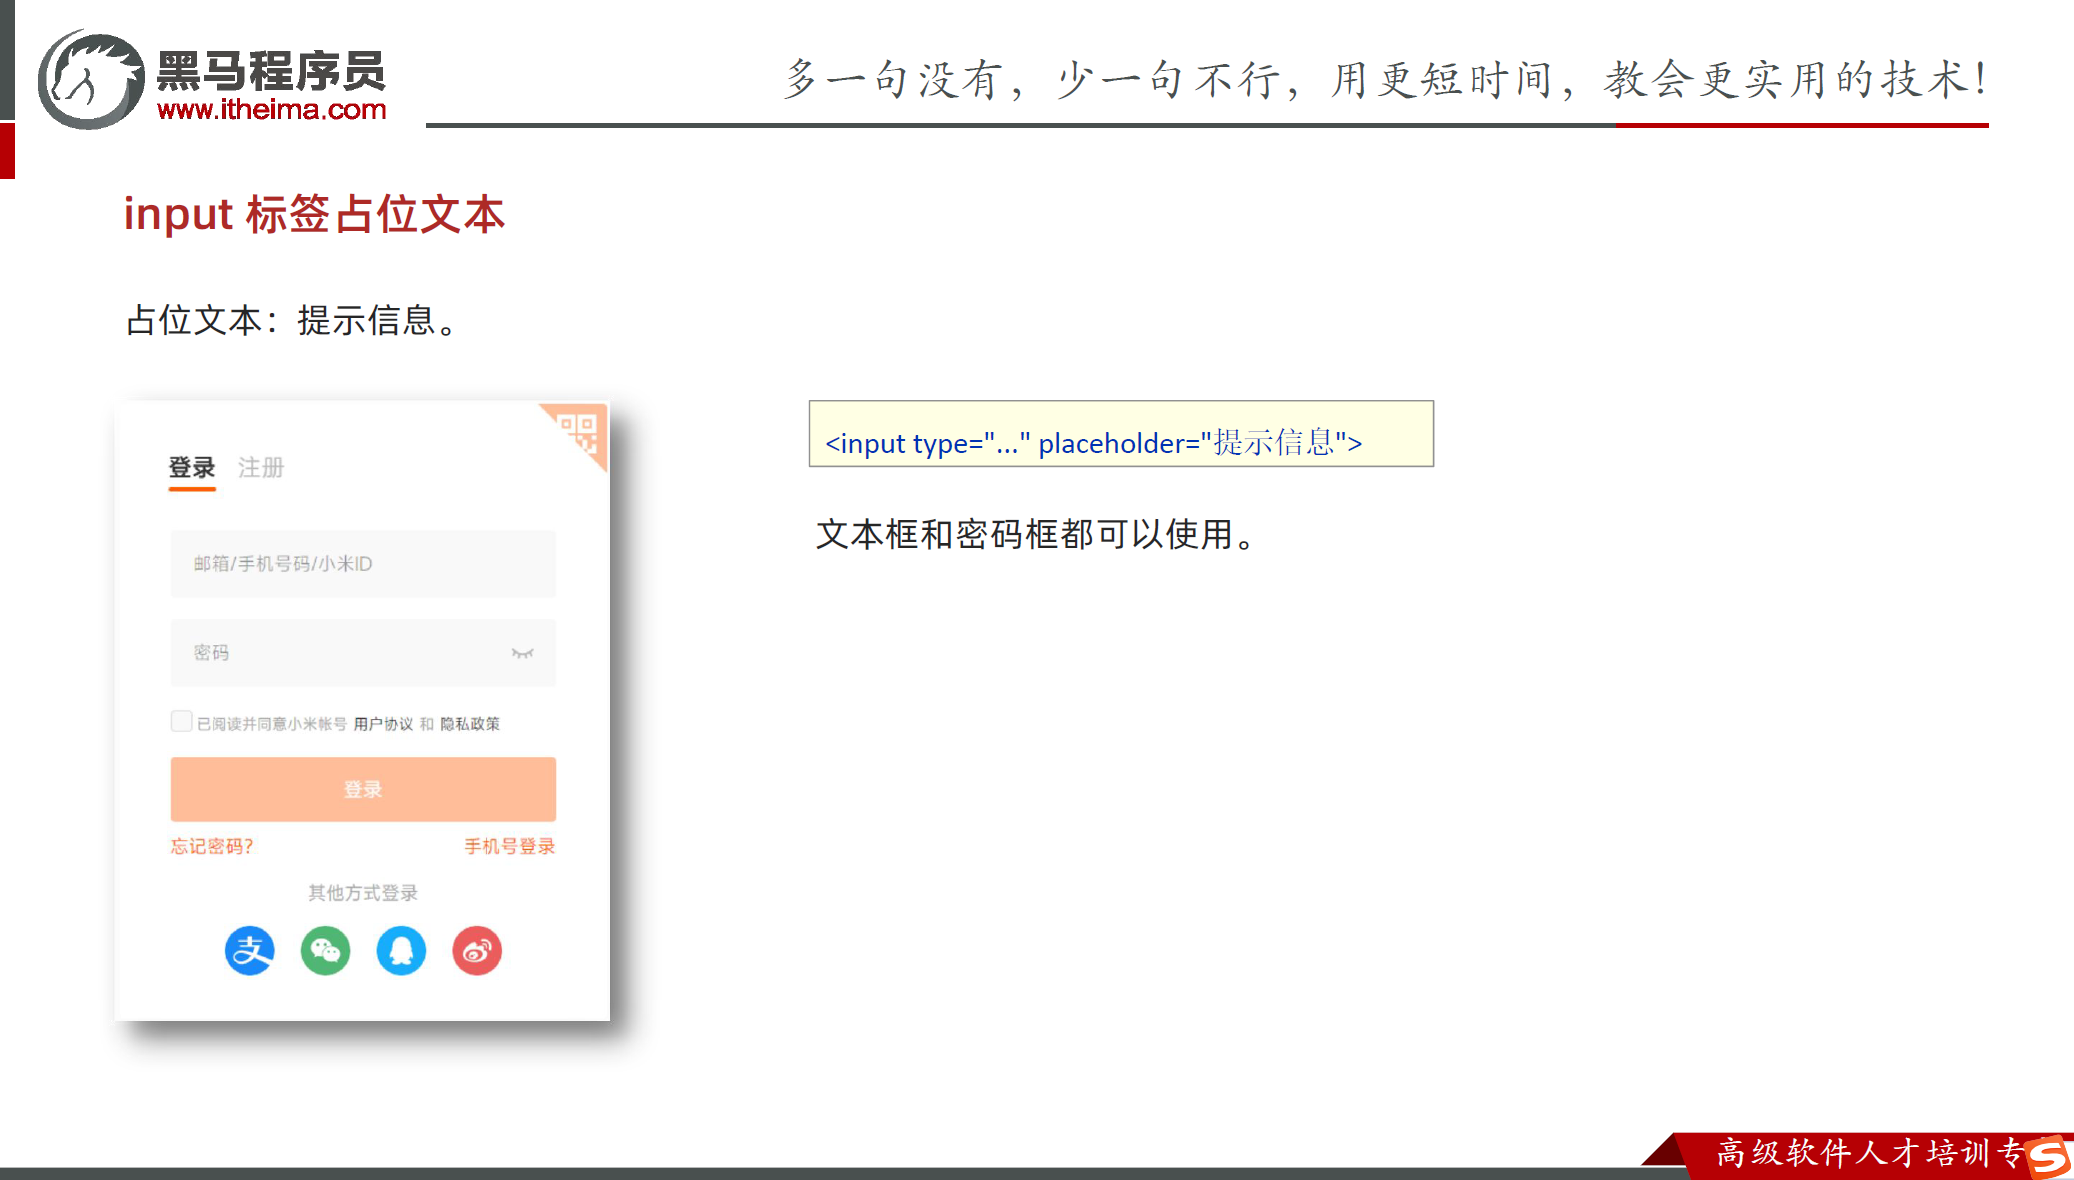Image resolution: width=2074 pixels, height=1180 pixels.
Task: Click the WeChat login icon
Action: 325,950
